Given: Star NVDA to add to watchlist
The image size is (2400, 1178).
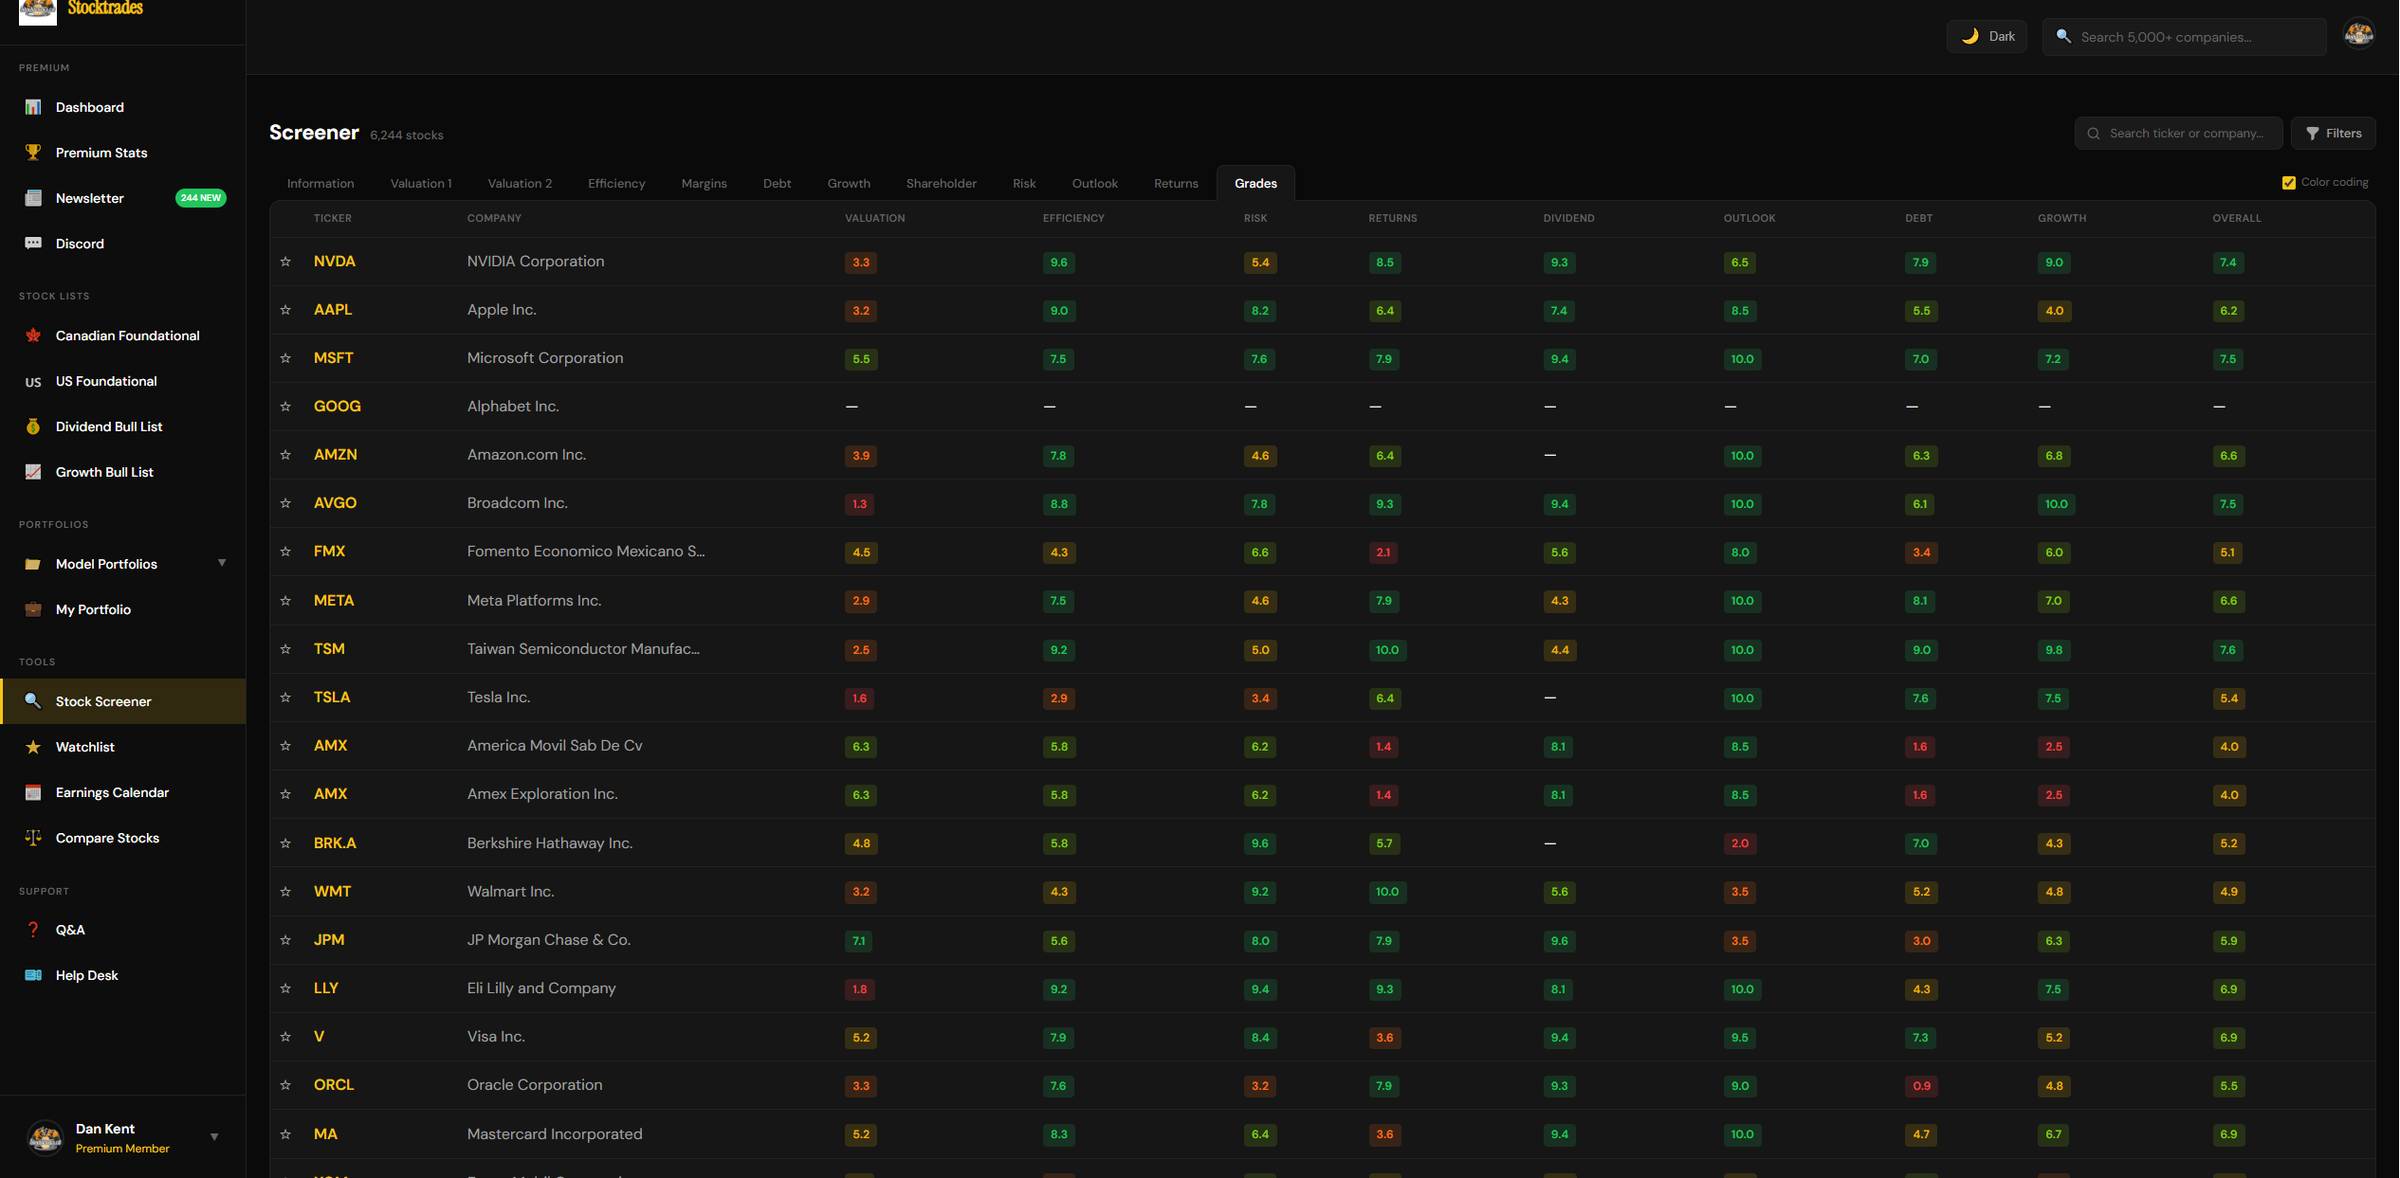Looking at the screenshot, I should pyautogui.click(x=285, y=262).
